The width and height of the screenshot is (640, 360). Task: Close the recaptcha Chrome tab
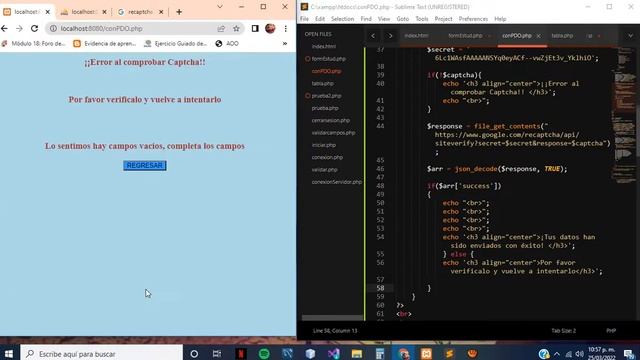[x=161, y=12]
